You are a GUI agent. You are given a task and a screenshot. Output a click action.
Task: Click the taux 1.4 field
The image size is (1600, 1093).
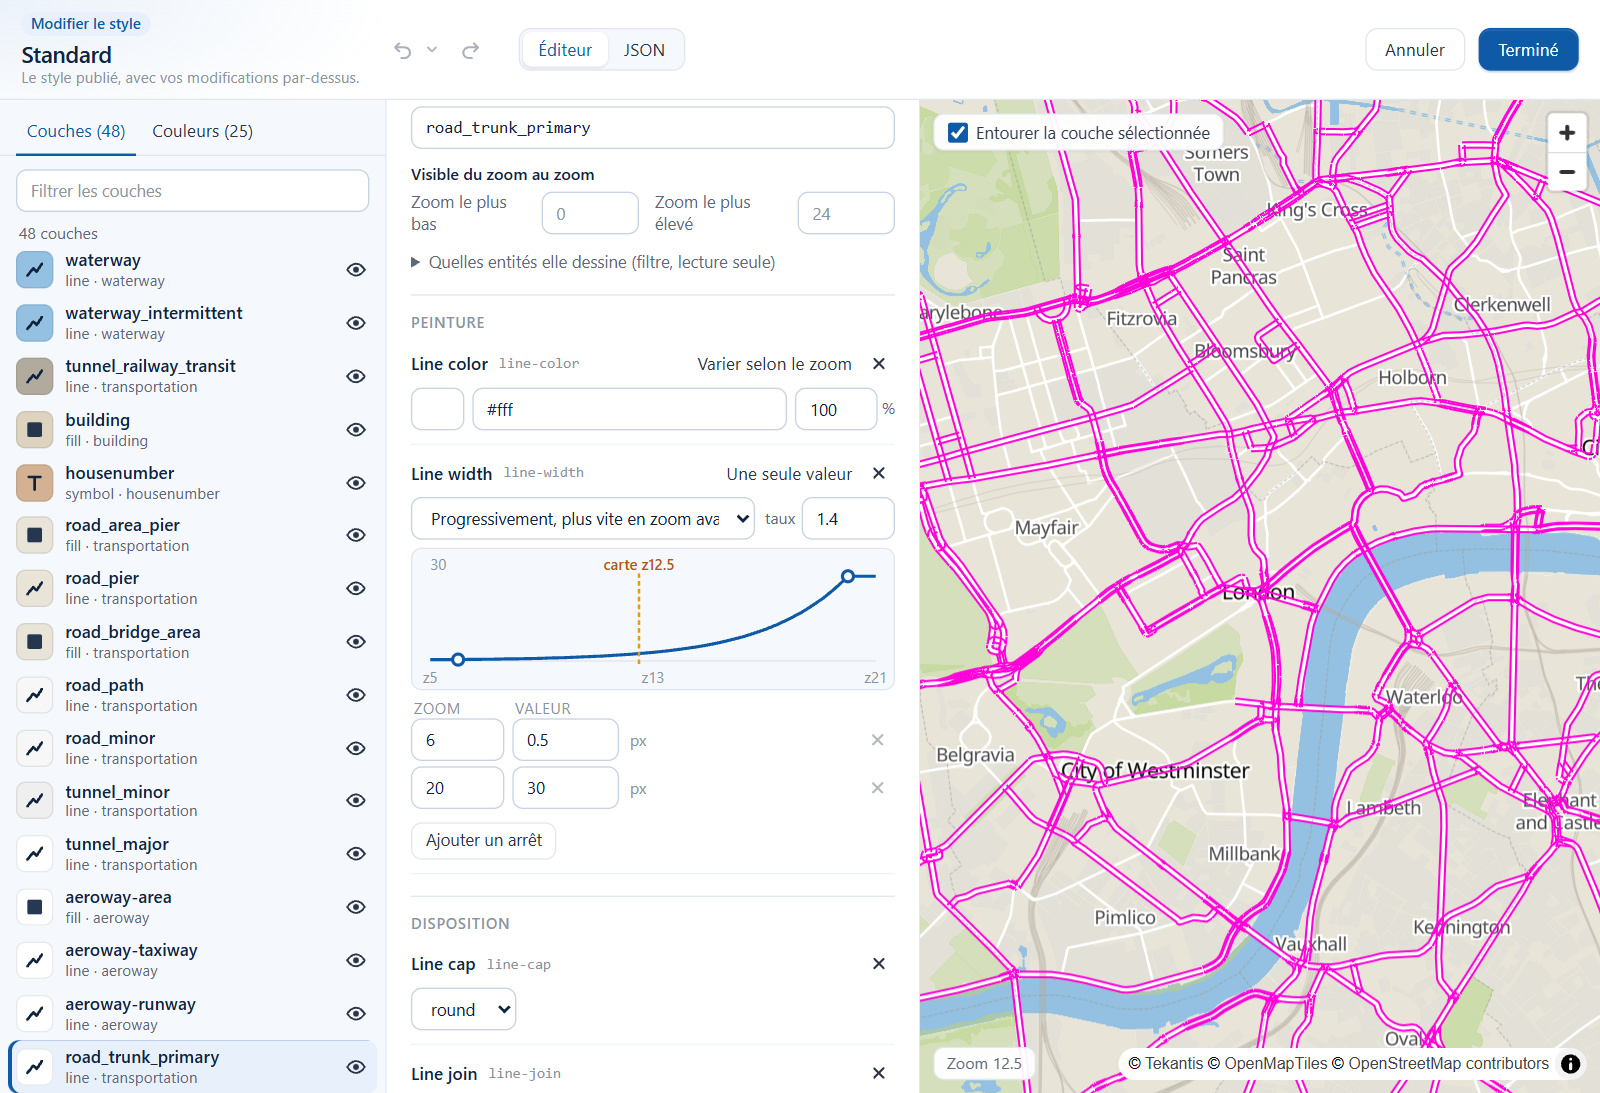point(848,519)
